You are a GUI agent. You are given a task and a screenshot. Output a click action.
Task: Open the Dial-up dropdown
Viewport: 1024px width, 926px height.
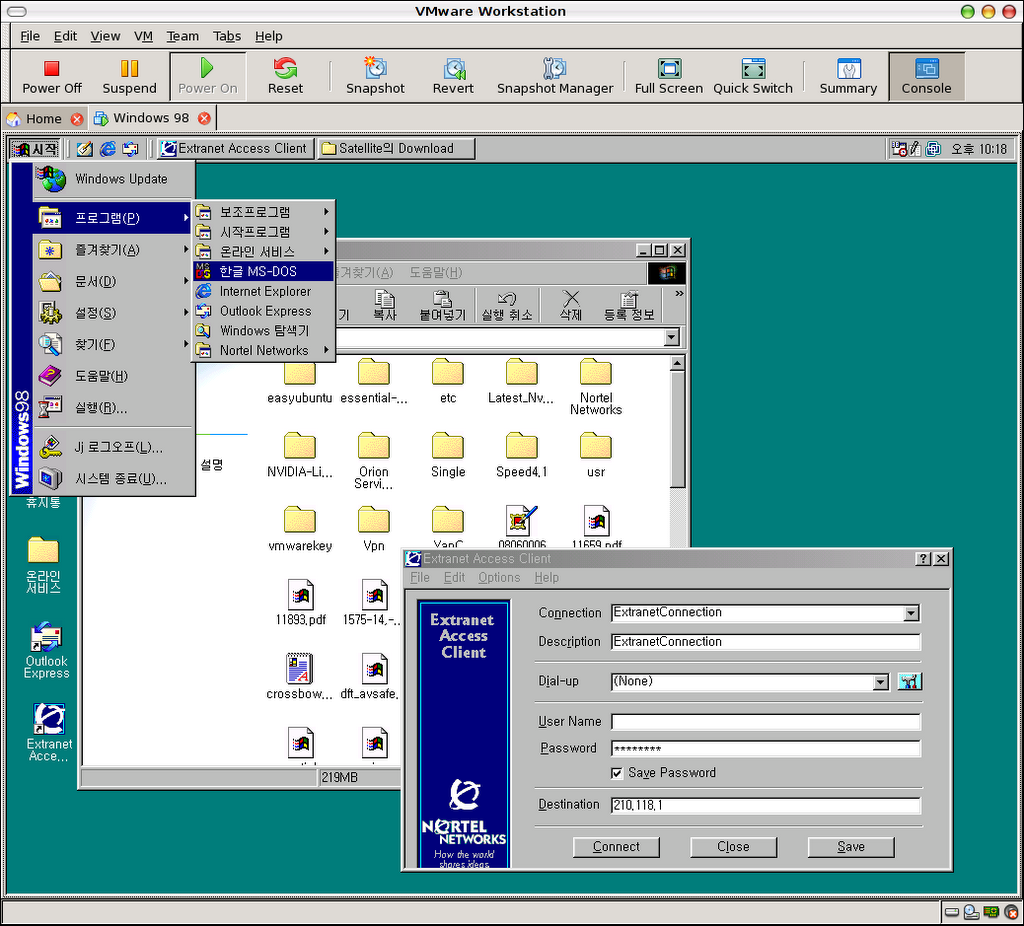[x=880, y=682]
